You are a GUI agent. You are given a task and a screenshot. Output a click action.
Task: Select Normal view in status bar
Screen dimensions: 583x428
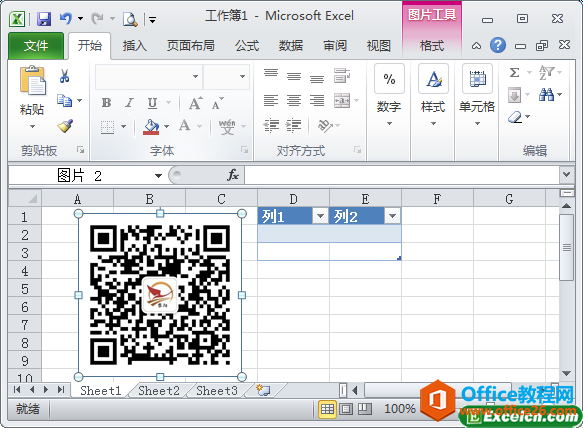(327, 409)
